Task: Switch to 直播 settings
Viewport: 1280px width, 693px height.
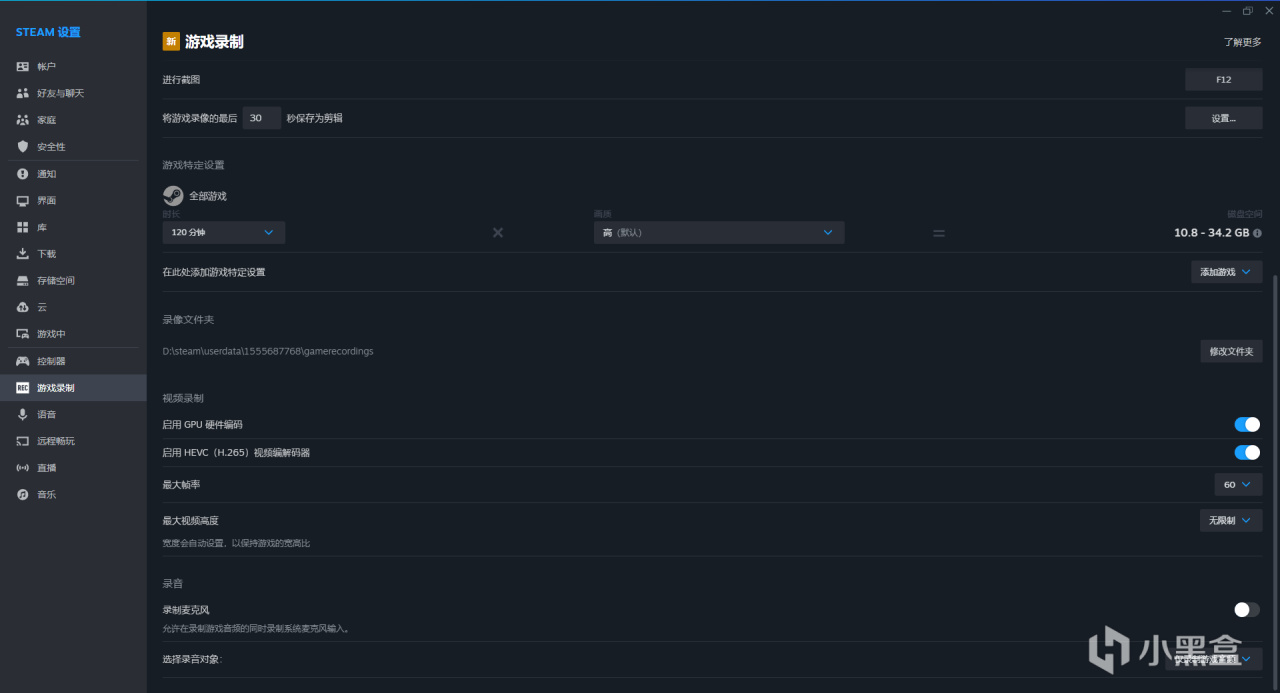Action: pos(73,468)
